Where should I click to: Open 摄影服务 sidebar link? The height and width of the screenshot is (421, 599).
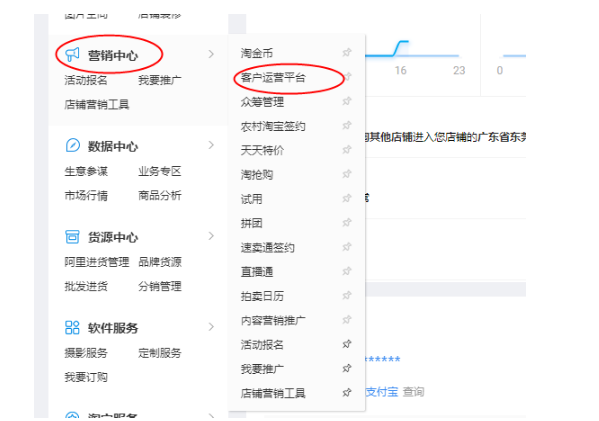coord(86,353)
